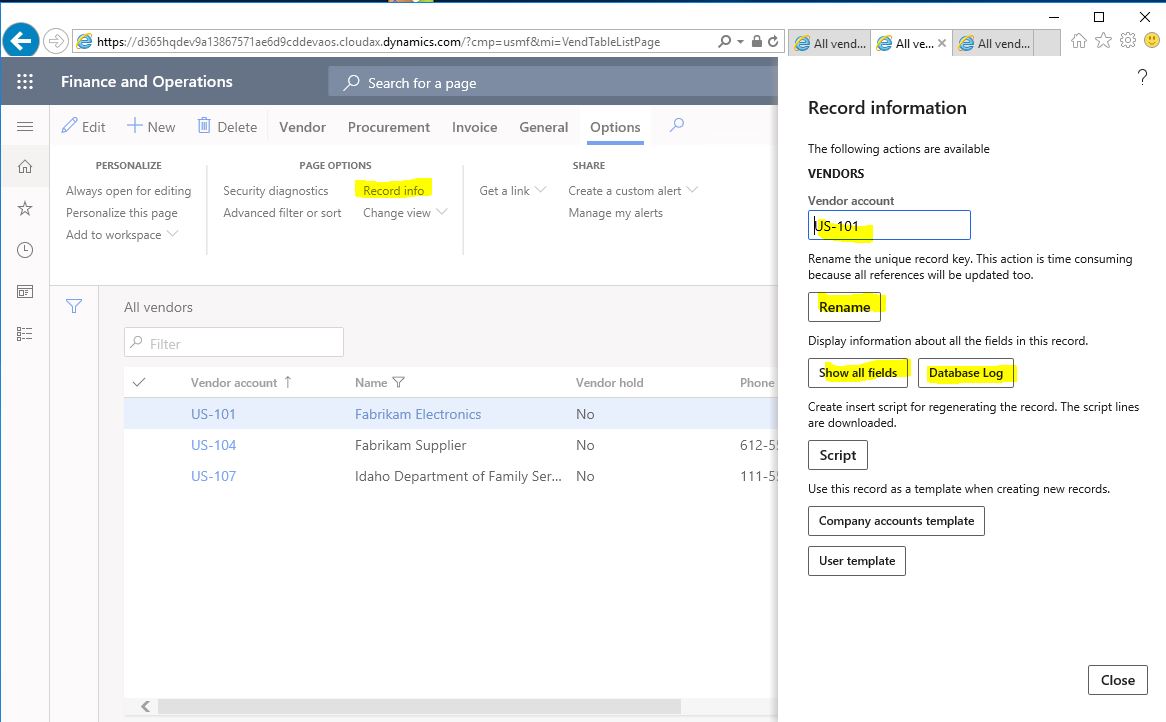This screenshot has height=722, width=1166.
Task: Open the app launcher waffle icon
Action: (25, 82)
